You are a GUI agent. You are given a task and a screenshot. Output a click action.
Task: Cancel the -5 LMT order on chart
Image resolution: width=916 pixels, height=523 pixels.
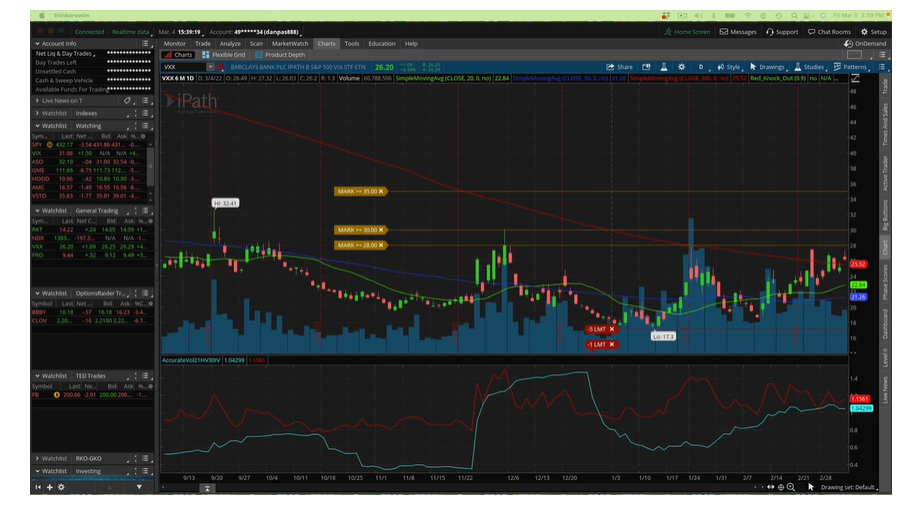coord(612,329)
